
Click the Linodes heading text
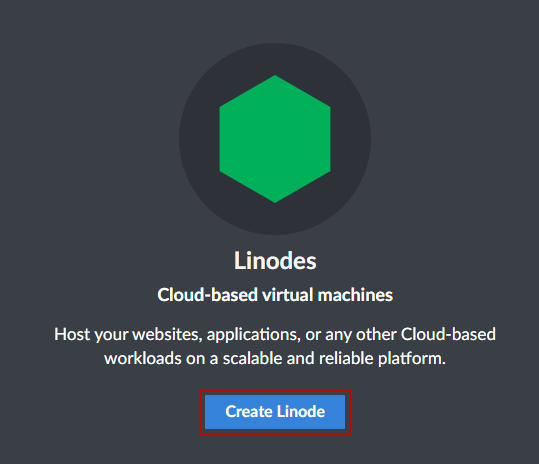[275, 261]
